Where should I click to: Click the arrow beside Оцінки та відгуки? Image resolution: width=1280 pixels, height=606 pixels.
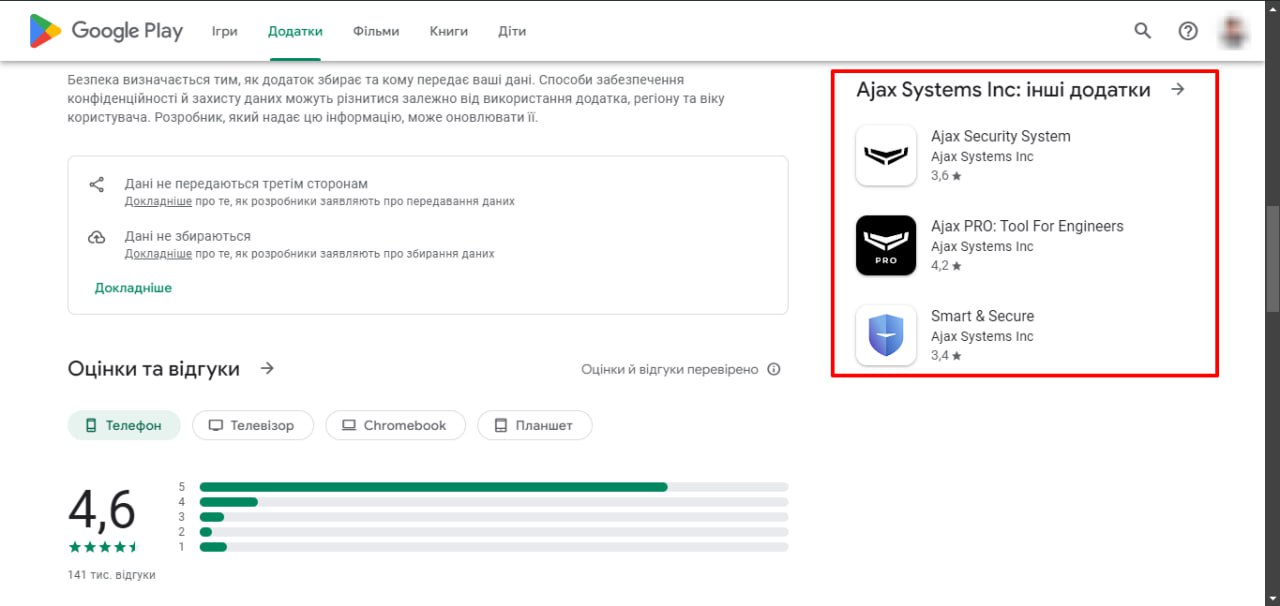pyautogui.click(x=267, y=368)
